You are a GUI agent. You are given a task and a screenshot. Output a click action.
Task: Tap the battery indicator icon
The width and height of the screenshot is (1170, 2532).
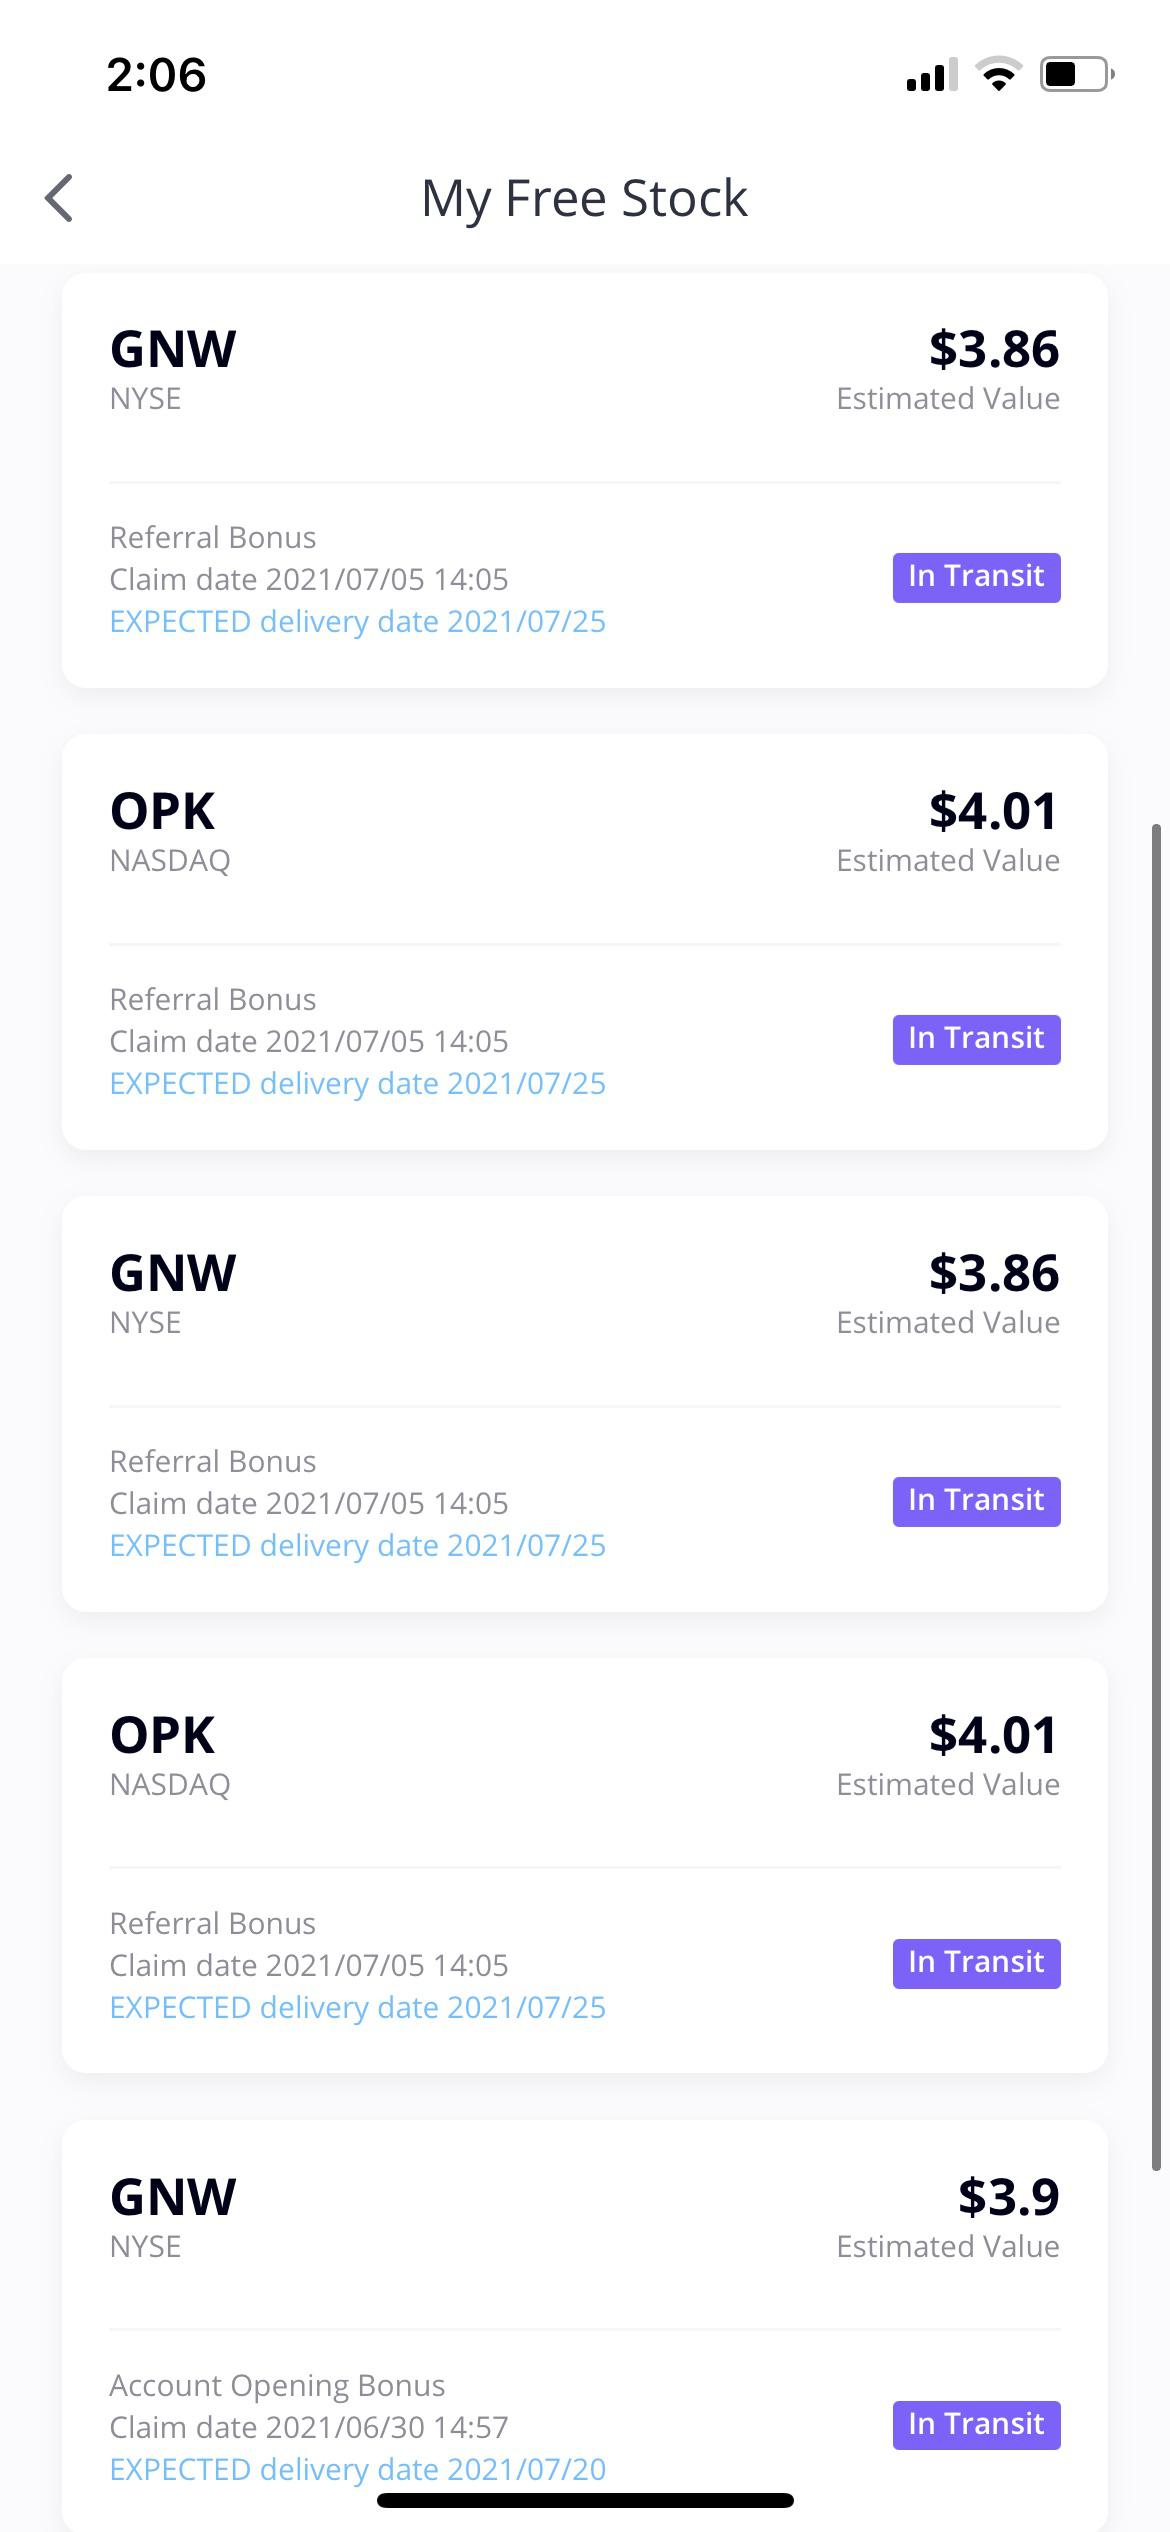(1076, 74)
